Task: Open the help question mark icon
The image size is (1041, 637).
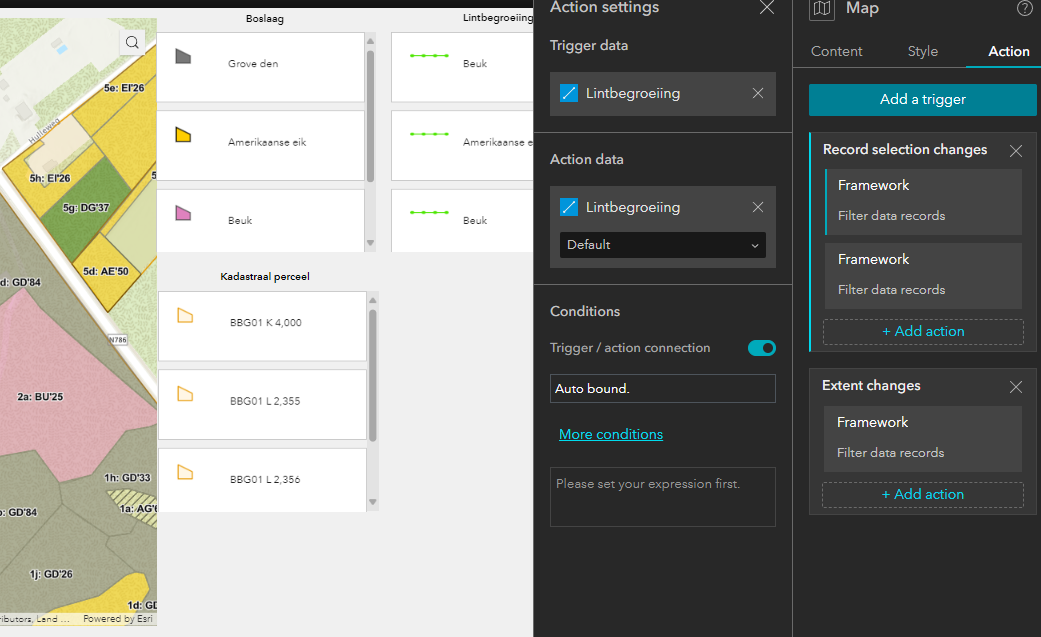Action: point(1024,8)
